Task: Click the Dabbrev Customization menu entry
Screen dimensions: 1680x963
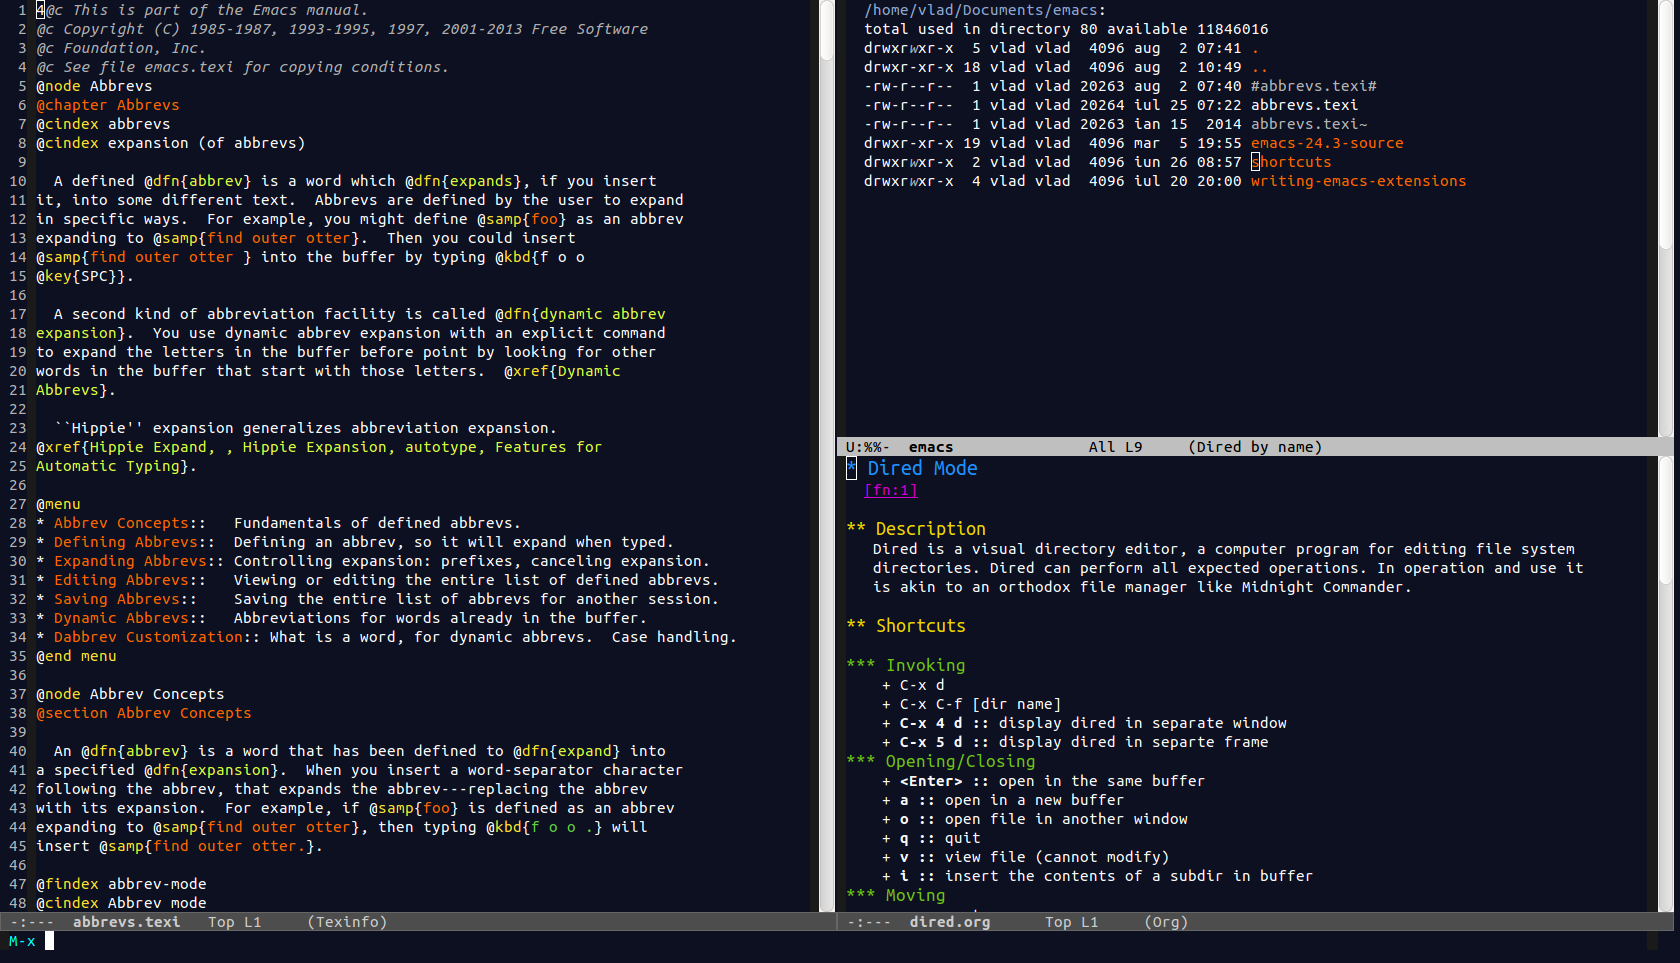Action: click(148, 637)
